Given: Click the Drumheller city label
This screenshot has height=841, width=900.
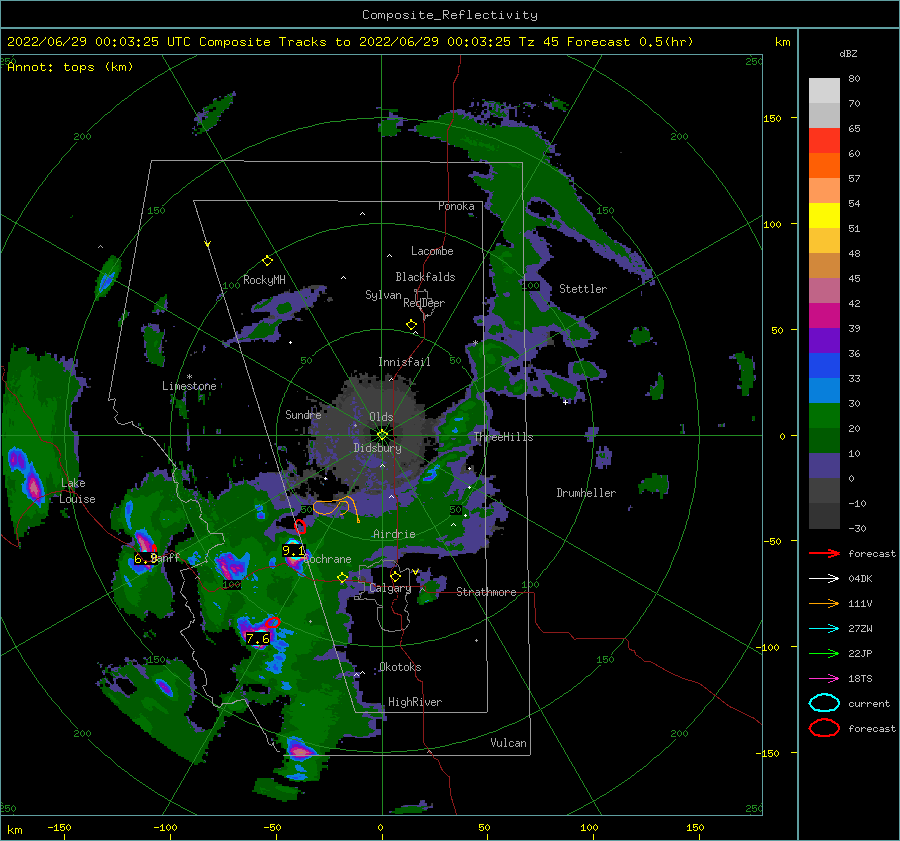Looking at the screenshot, I should [x=586, y=493].
